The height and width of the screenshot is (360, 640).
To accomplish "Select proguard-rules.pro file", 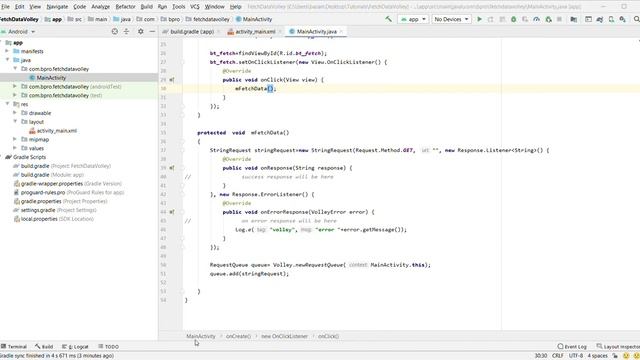I will tap(69, 192).
